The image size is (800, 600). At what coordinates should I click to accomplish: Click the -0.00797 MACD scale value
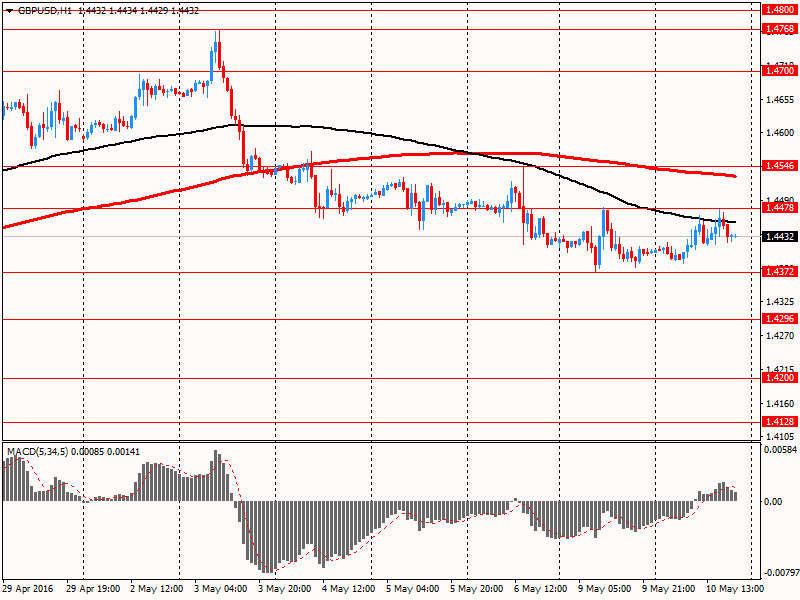click(781, 573)
